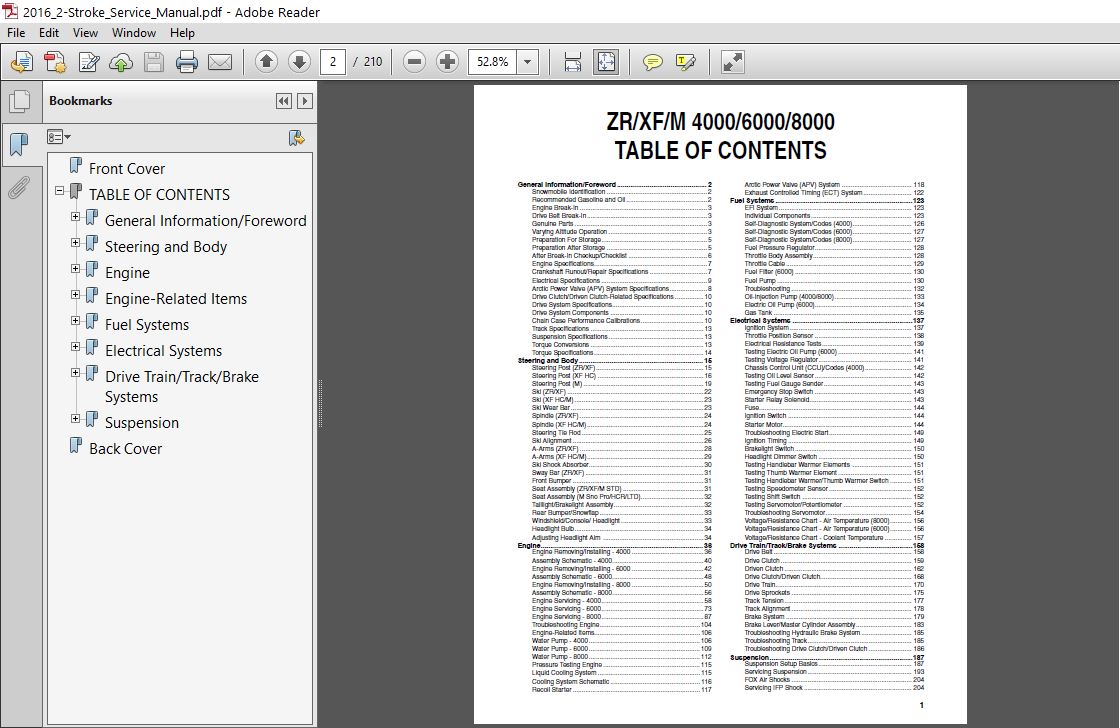1120x728 pixels.
Task: Click the Fuel Systems contents entry
Action: 826,201
